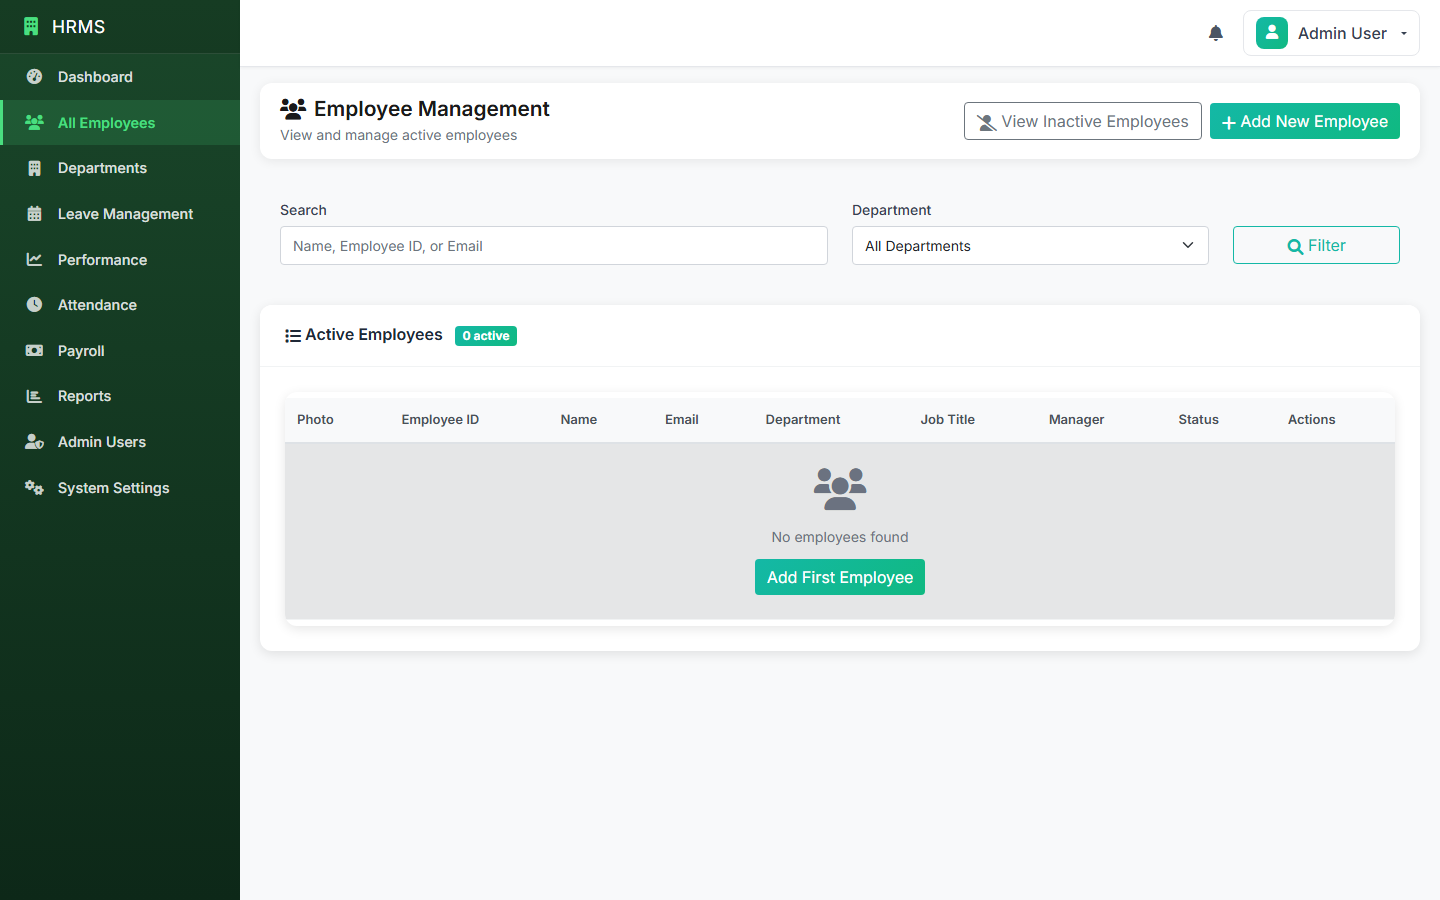
Task: Apply the Filter button
Action: (1316, 245)
